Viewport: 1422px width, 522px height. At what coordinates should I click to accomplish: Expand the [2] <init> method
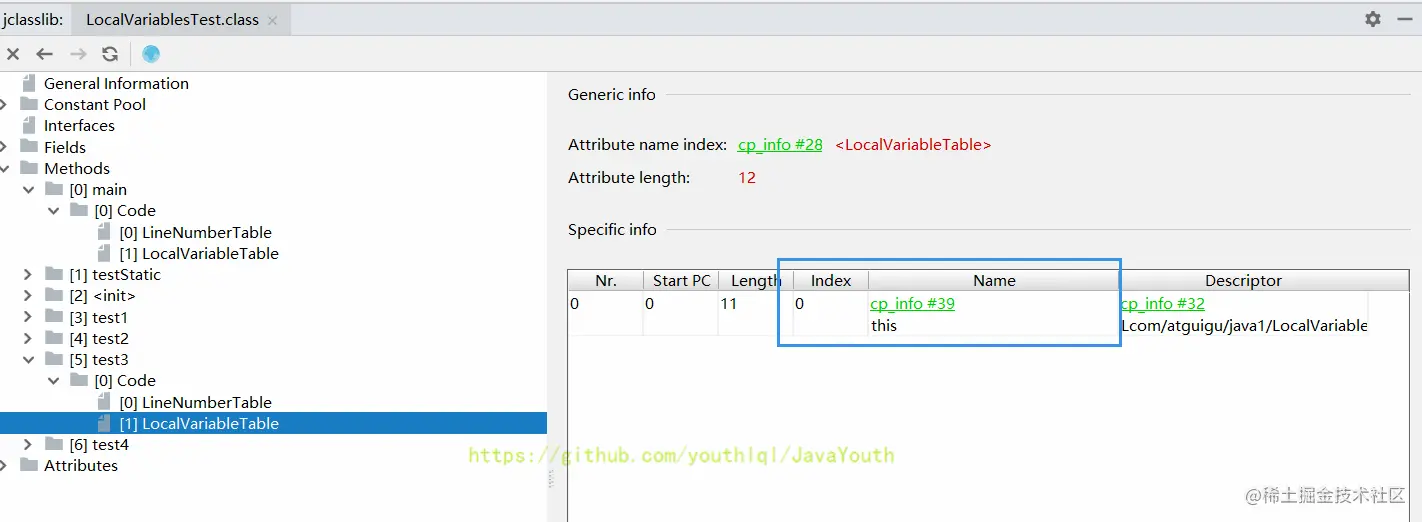[x=29, y=296]
